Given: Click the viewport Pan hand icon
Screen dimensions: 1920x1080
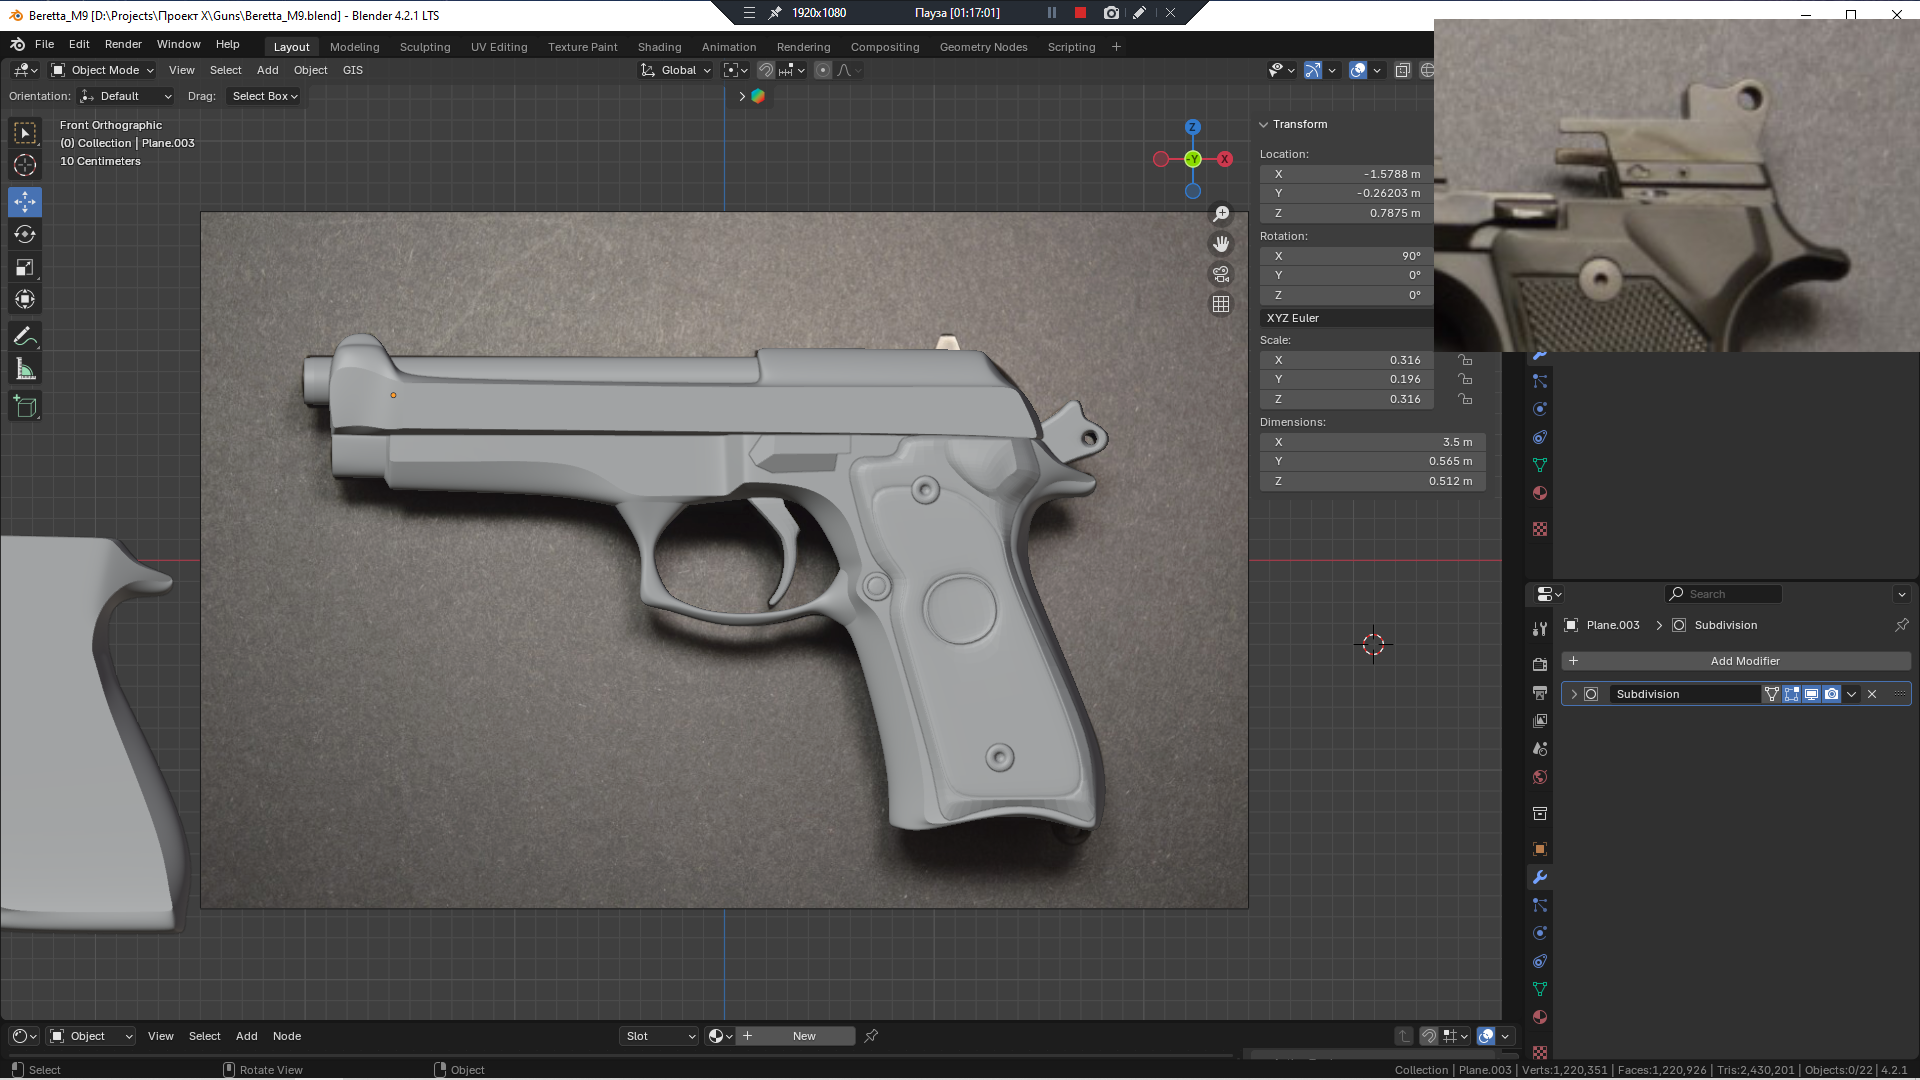Looking at the screenshot, I should pos(1221,244).
